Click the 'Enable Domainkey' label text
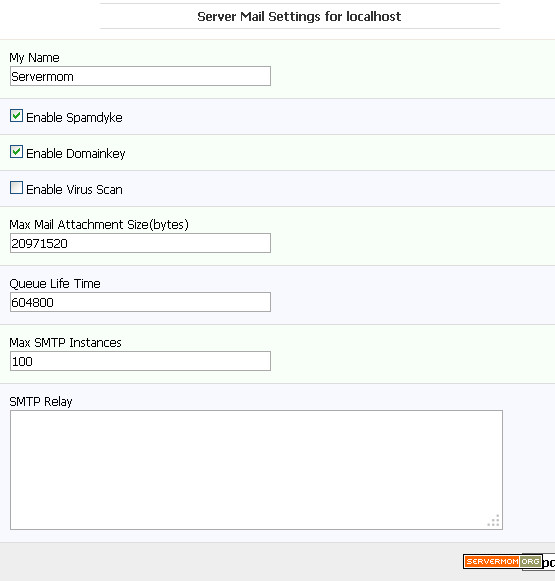The image size is (555, 581). click(x=76, y=153)
